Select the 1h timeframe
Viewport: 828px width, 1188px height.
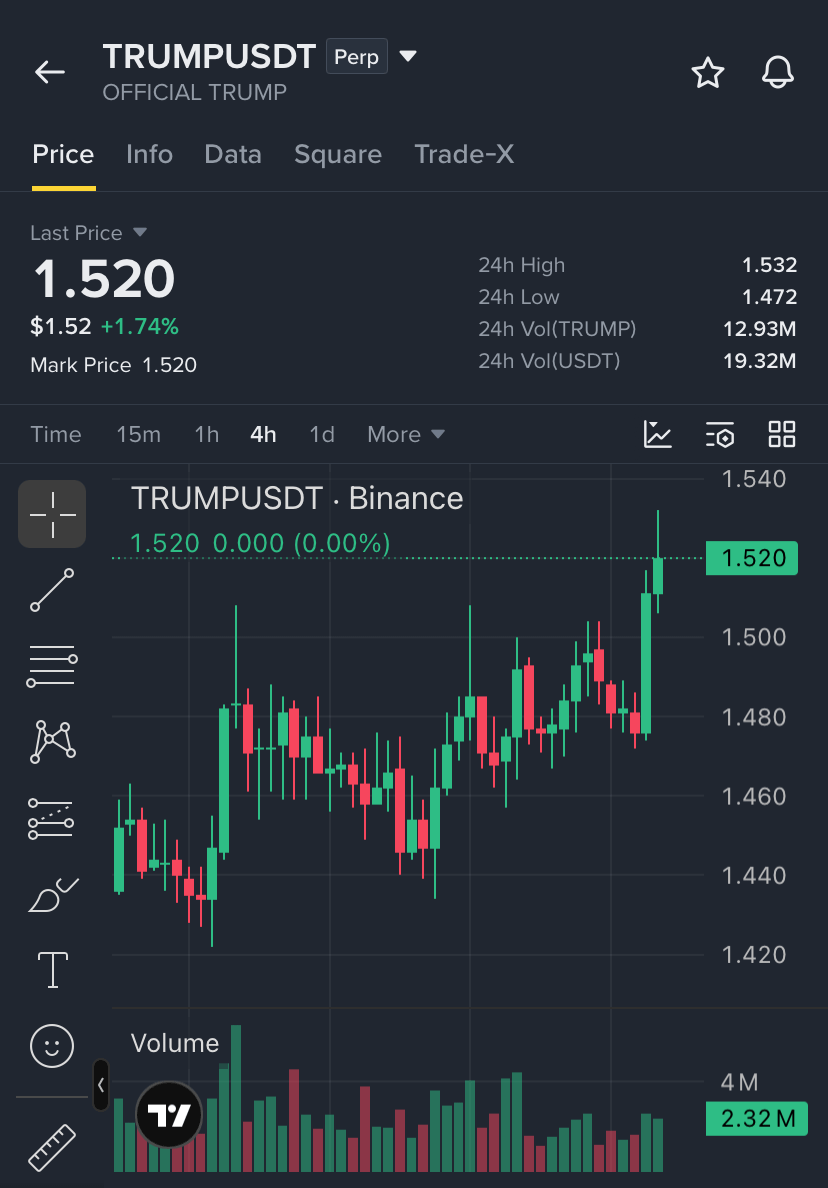207,434
